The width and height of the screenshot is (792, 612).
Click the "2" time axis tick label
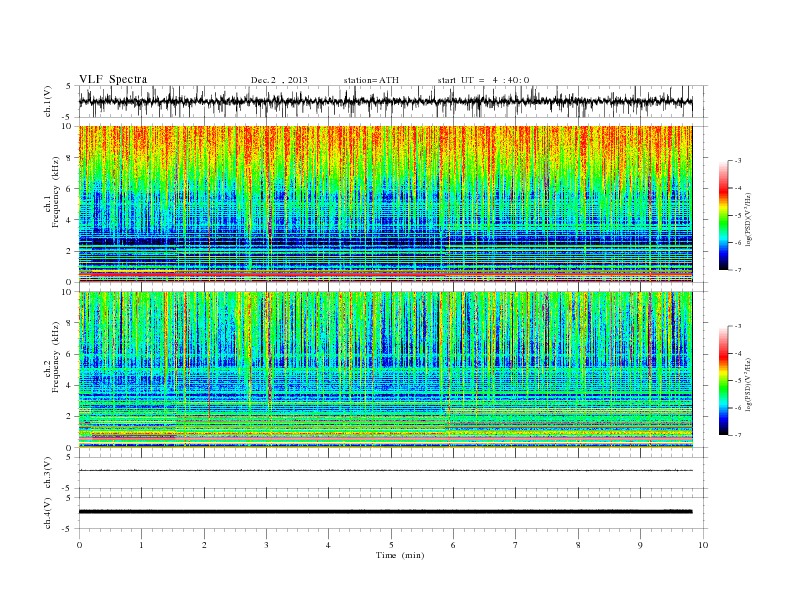(204, 545)
